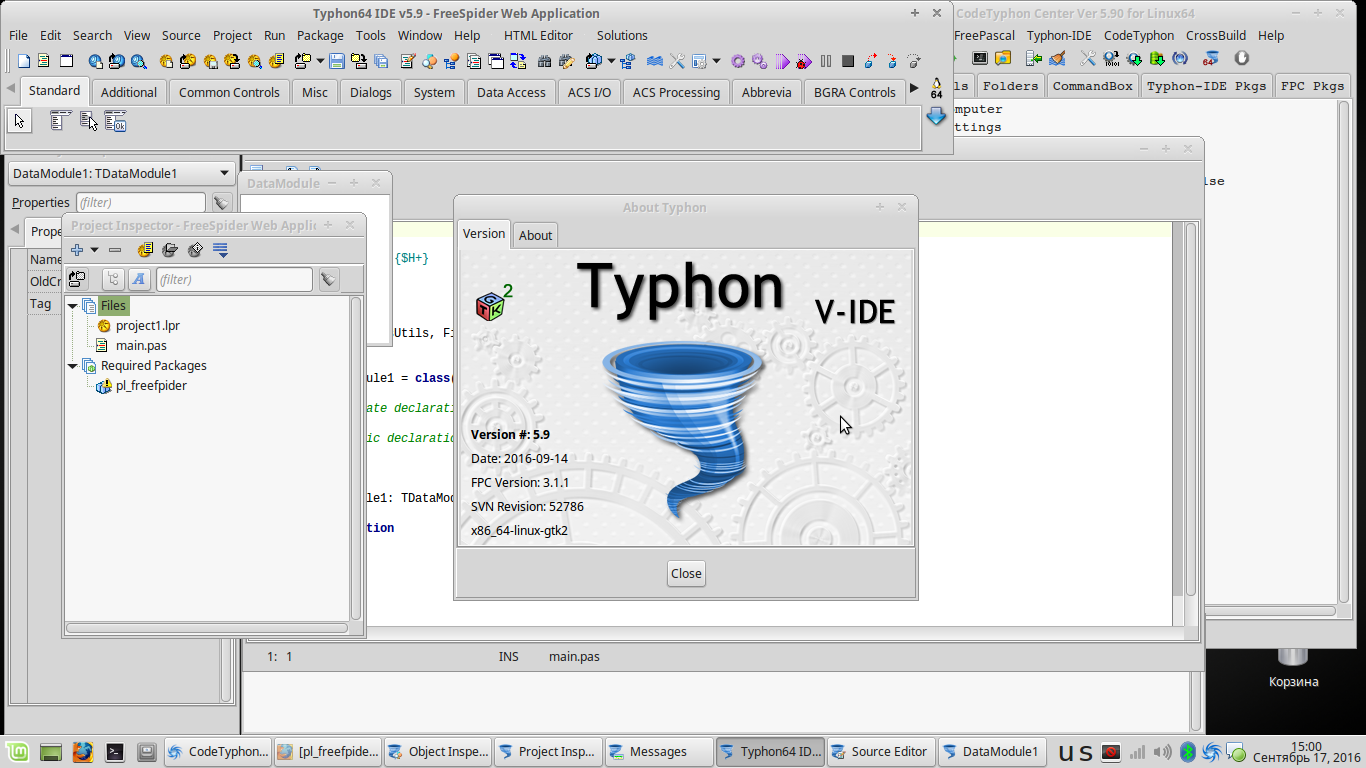Switch to Messages window in taskbar
This screenshot has height=768, width=1366.
click(x=659, y=752)
